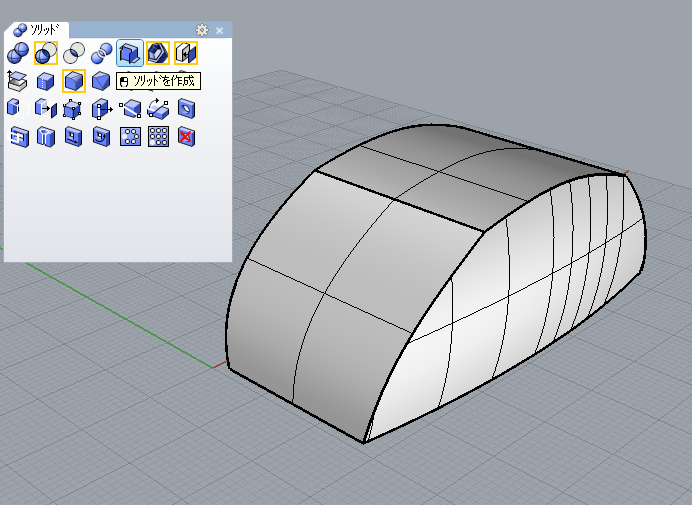
Task: Select the Boolean Difference tool icon
Action: coord(46,53)
